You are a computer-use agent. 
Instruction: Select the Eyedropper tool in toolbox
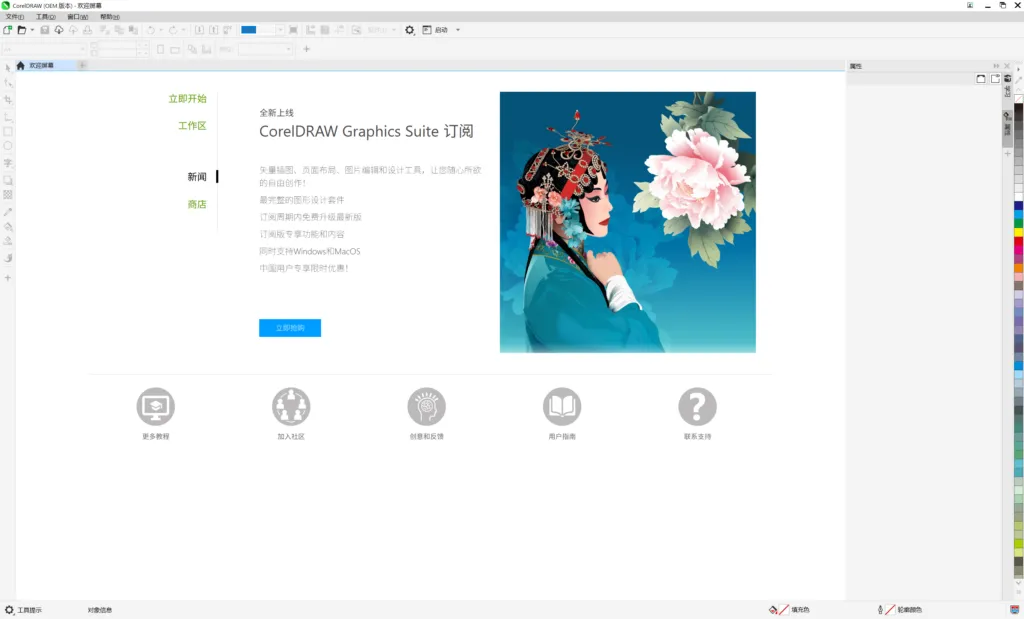click(x=8, y=212)
